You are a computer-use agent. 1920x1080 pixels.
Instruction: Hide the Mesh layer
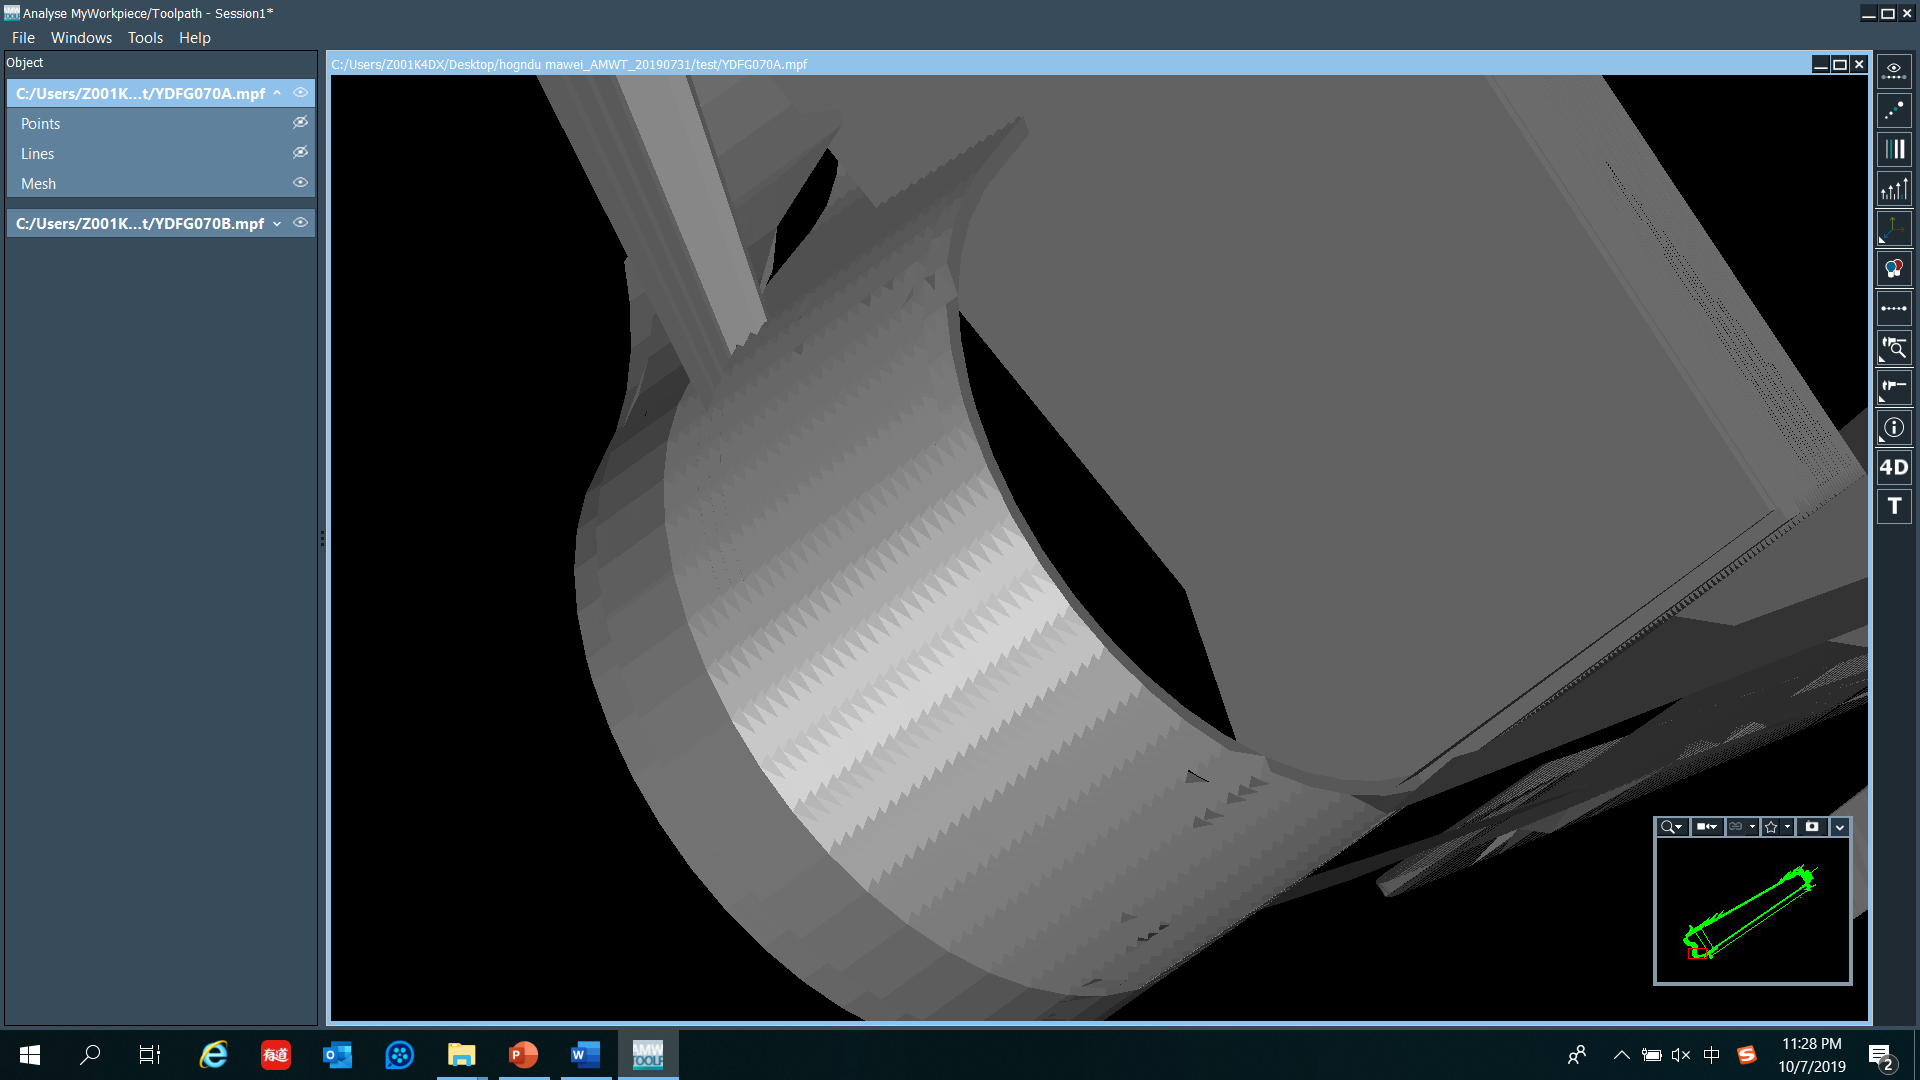pyautogui.click(x=300, y=183)
